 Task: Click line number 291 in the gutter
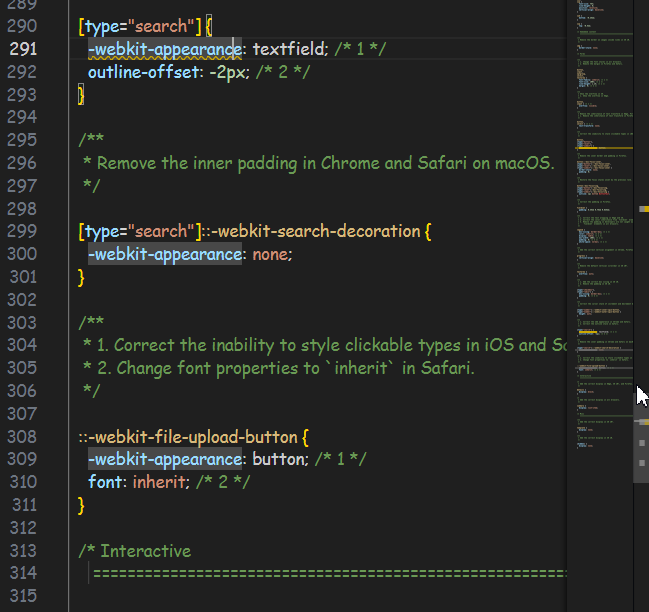pos(23,49)
